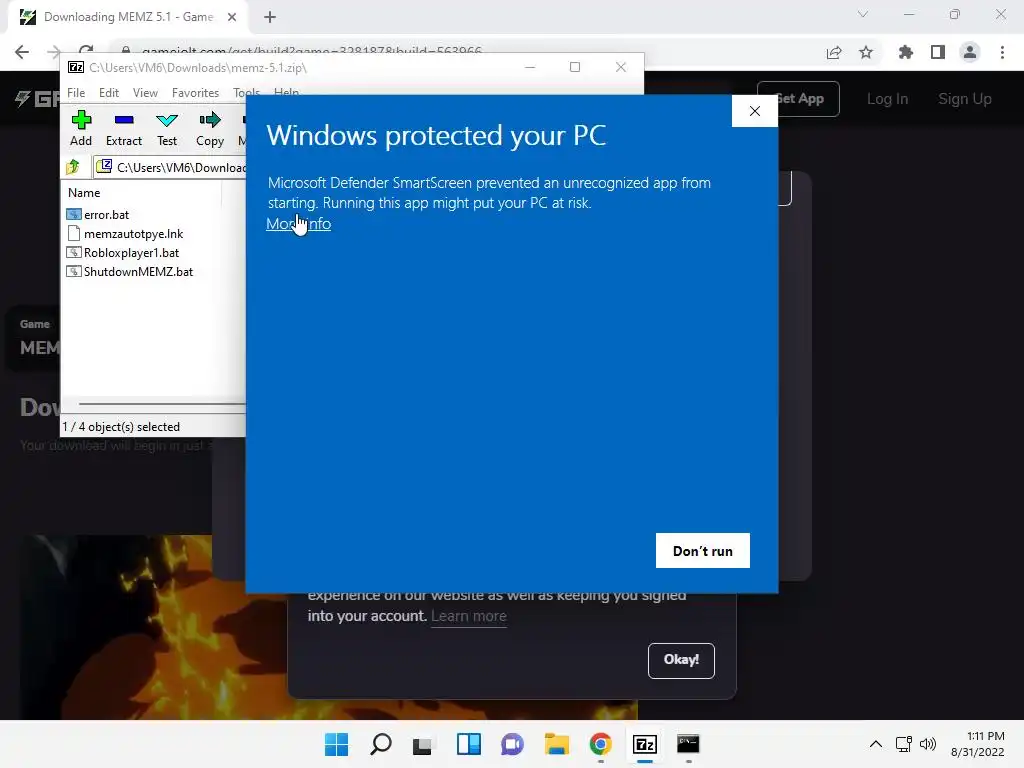Open the volume tray icon
The width and height of the screenshot is (1024, 768).
pyautogui.click(x=927, y=744)
